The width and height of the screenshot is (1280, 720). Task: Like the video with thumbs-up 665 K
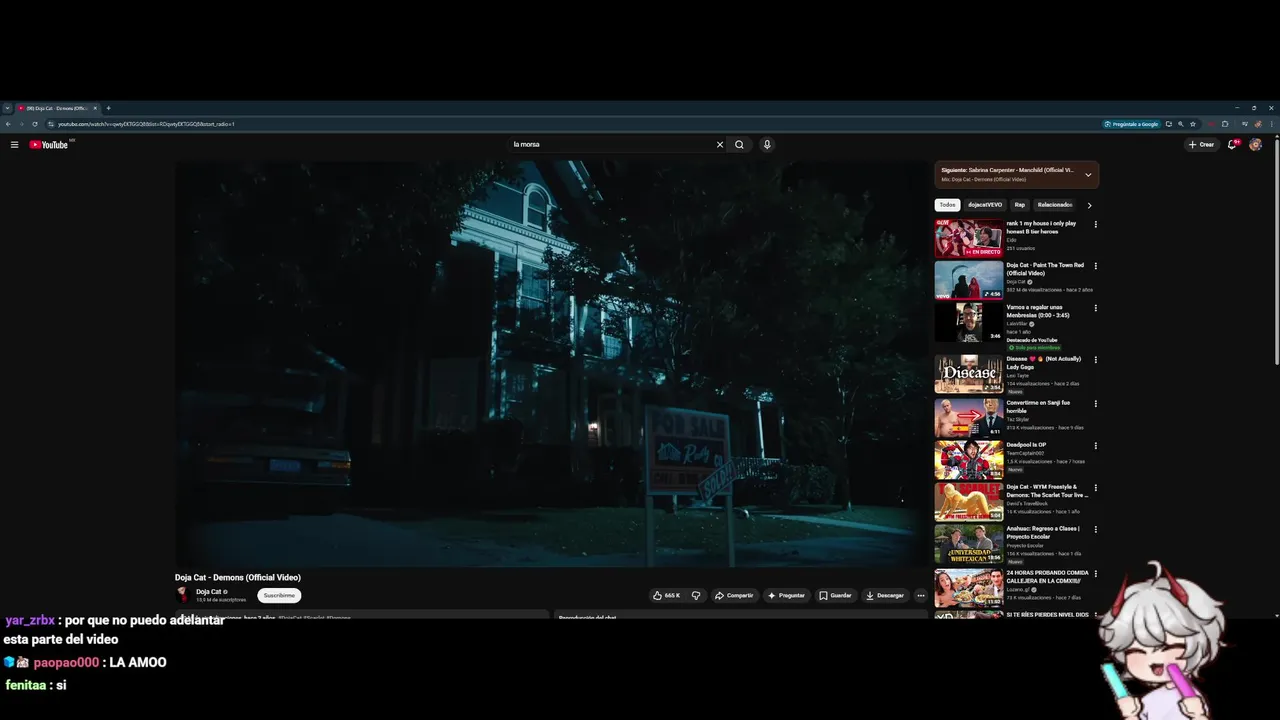(x=666, y=595)
